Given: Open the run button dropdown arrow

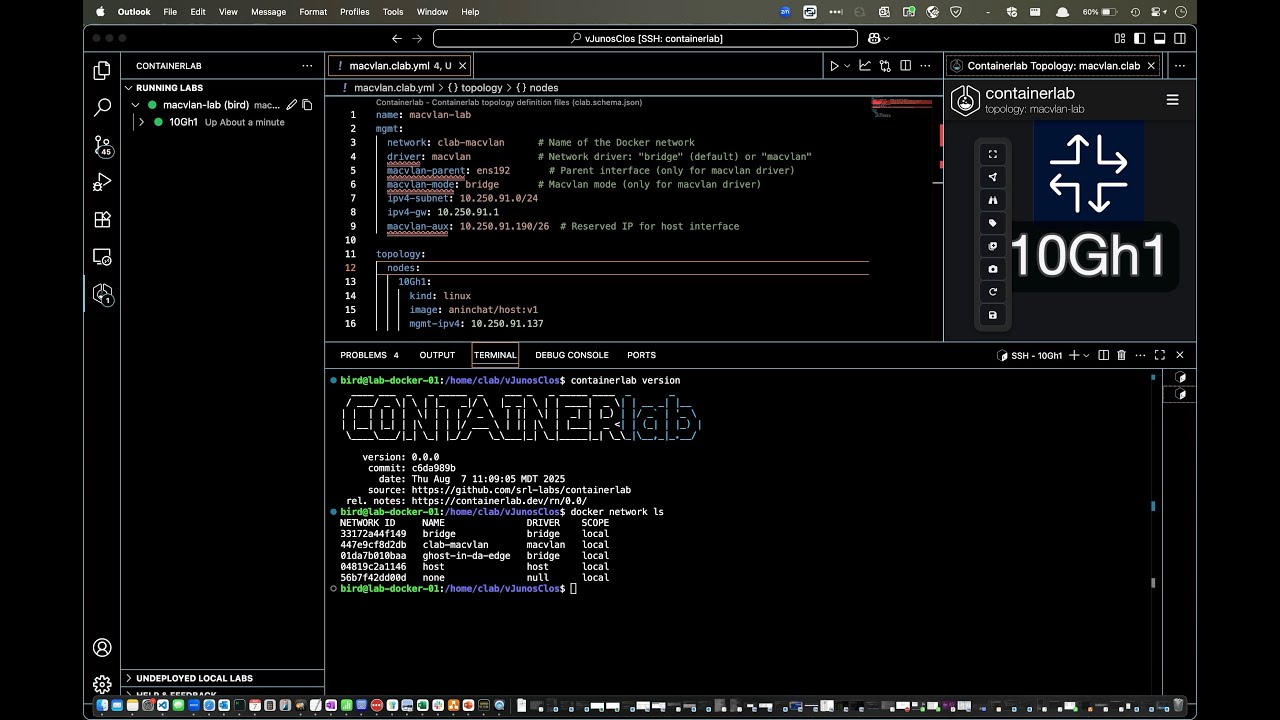Looking at the screenshot, I should coord(847,66).
